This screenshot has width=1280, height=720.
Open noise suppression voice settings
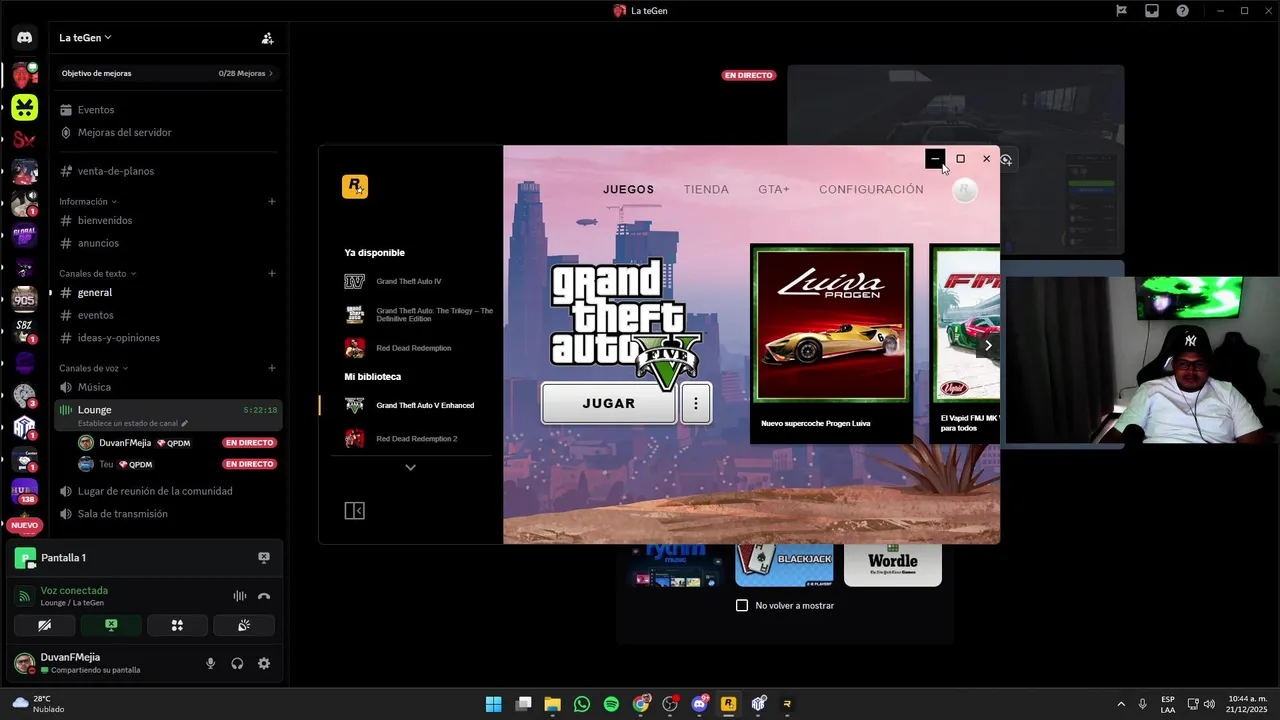[x=240, y=596]
